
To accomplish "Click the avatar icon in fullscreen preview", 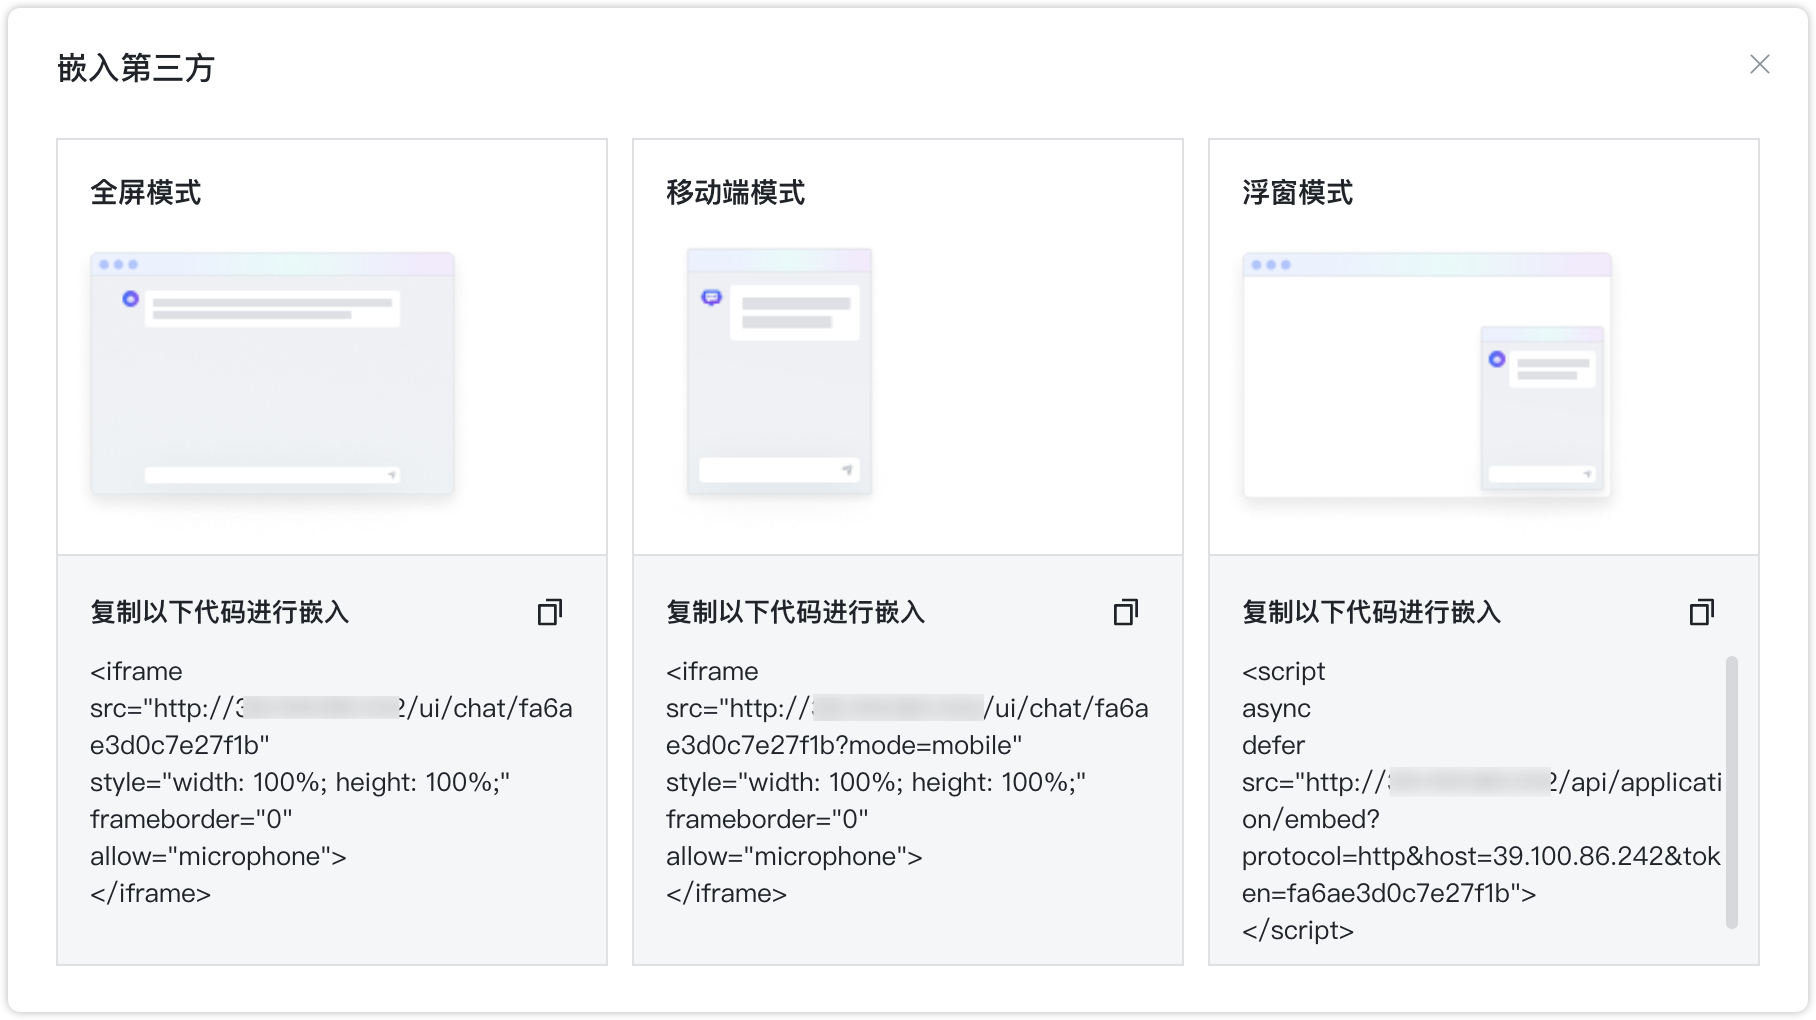I will pyautogui.click(x=130, y=298).
